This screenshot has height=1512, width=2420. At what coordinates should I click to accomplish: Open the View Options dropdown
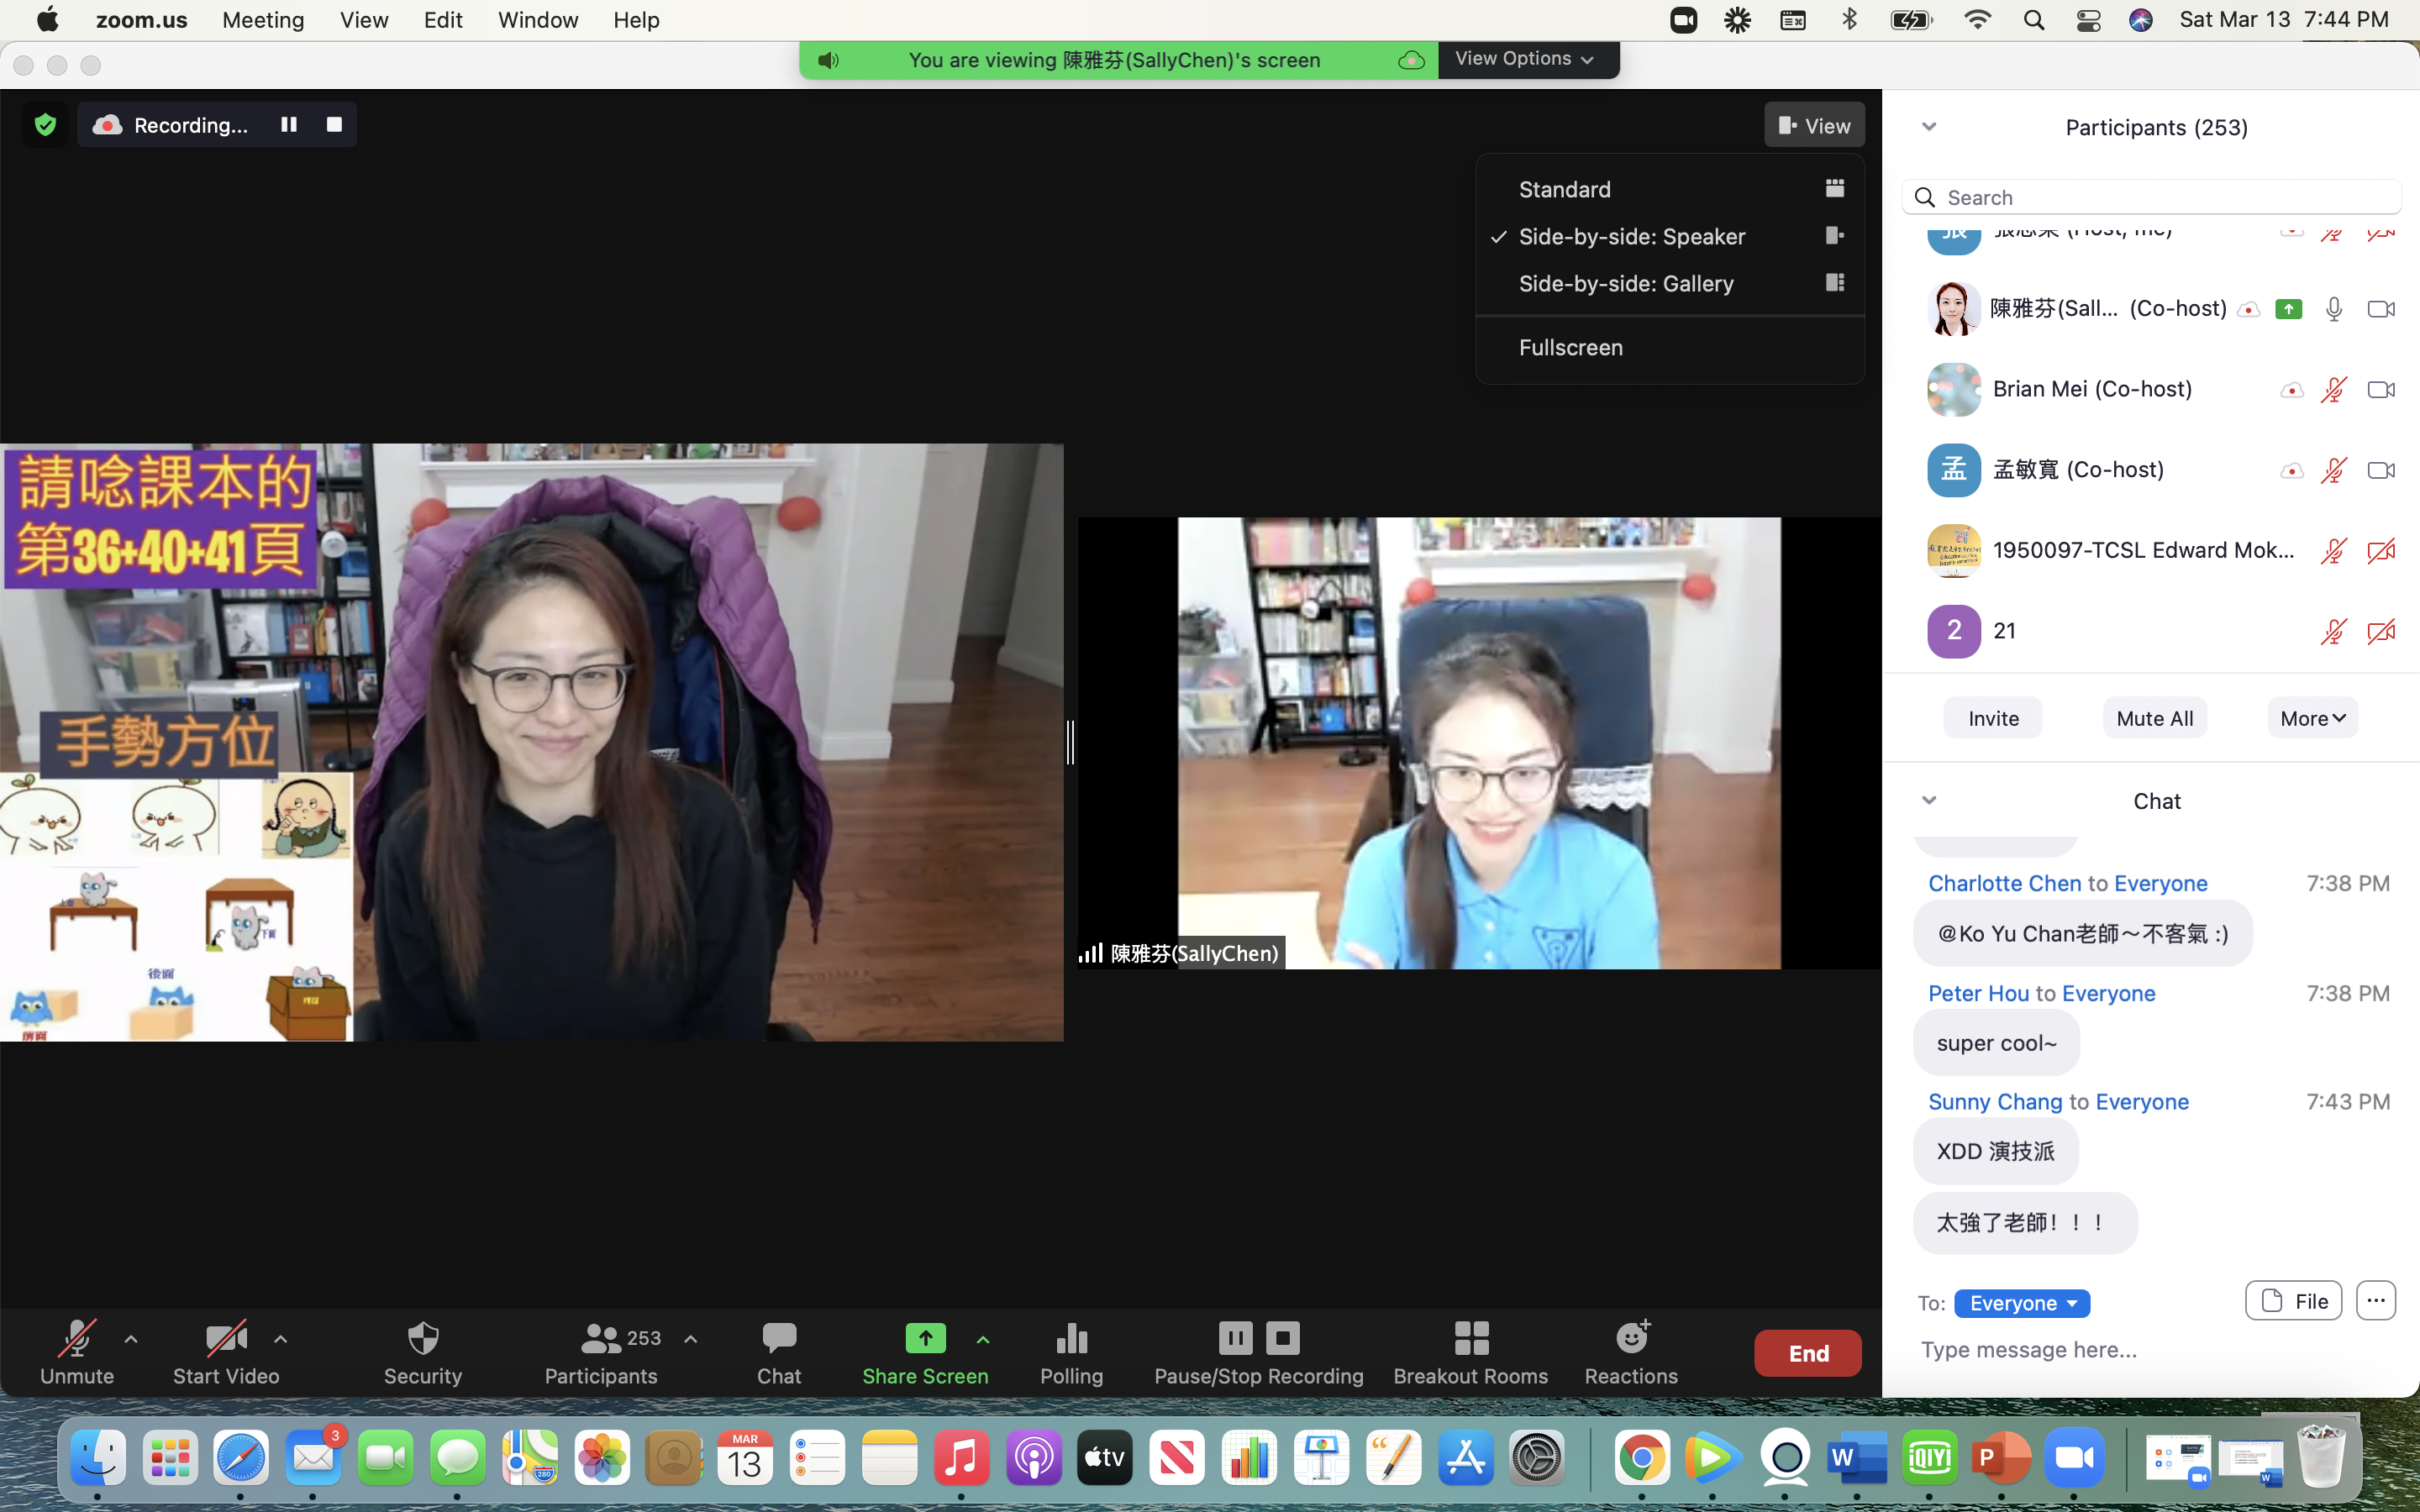(x=1526, y=59)
